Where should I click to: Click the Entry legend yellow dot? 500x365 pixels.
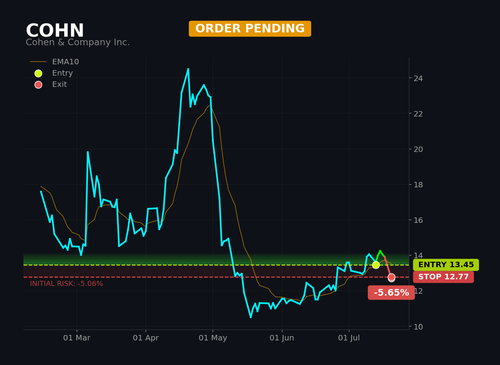tap(38, 73)
